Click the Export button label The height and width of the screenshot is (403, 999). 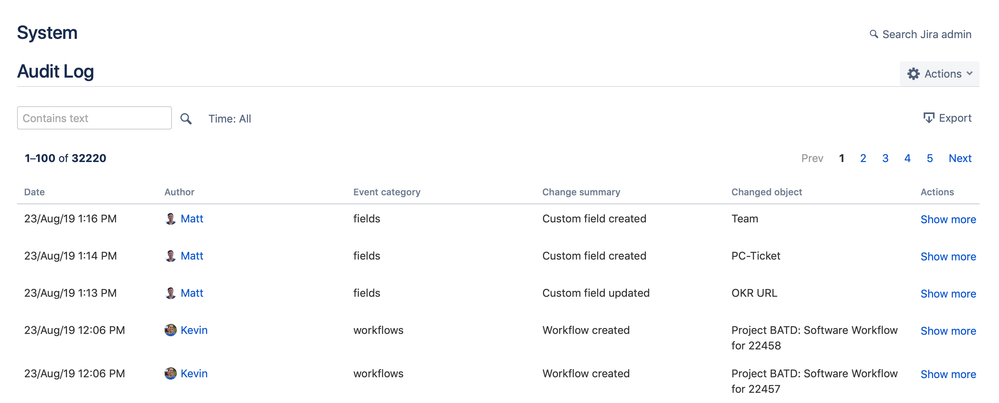[x=955, y=118]
